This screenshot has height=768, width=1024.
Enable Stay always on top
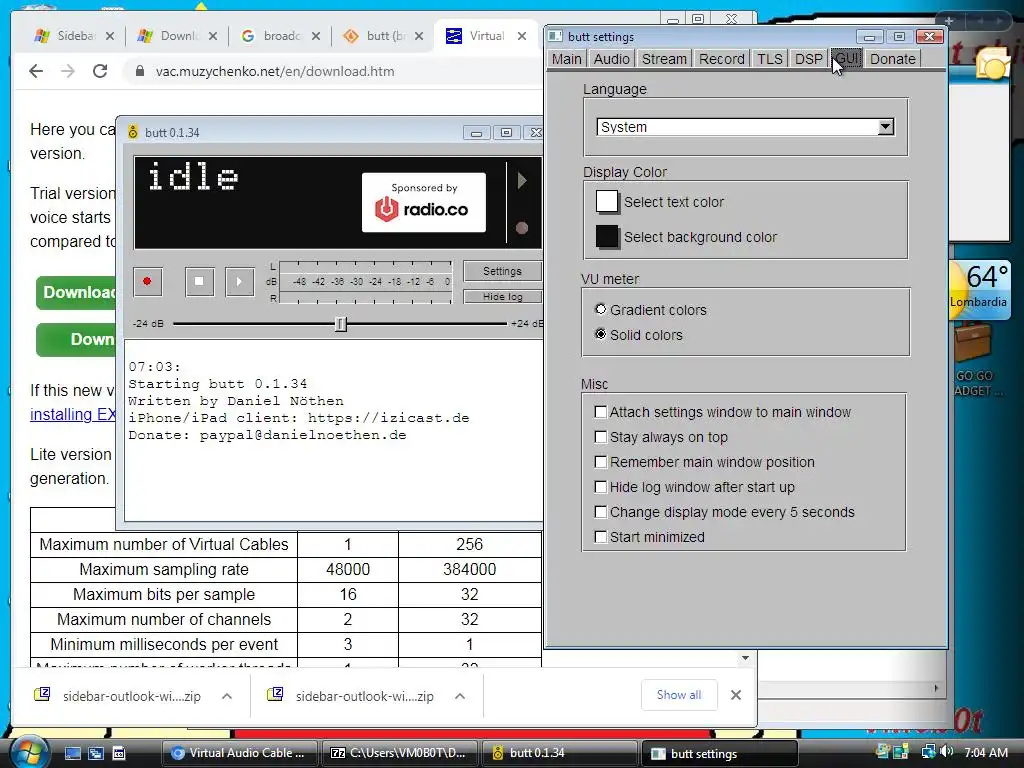click(600, 436)
